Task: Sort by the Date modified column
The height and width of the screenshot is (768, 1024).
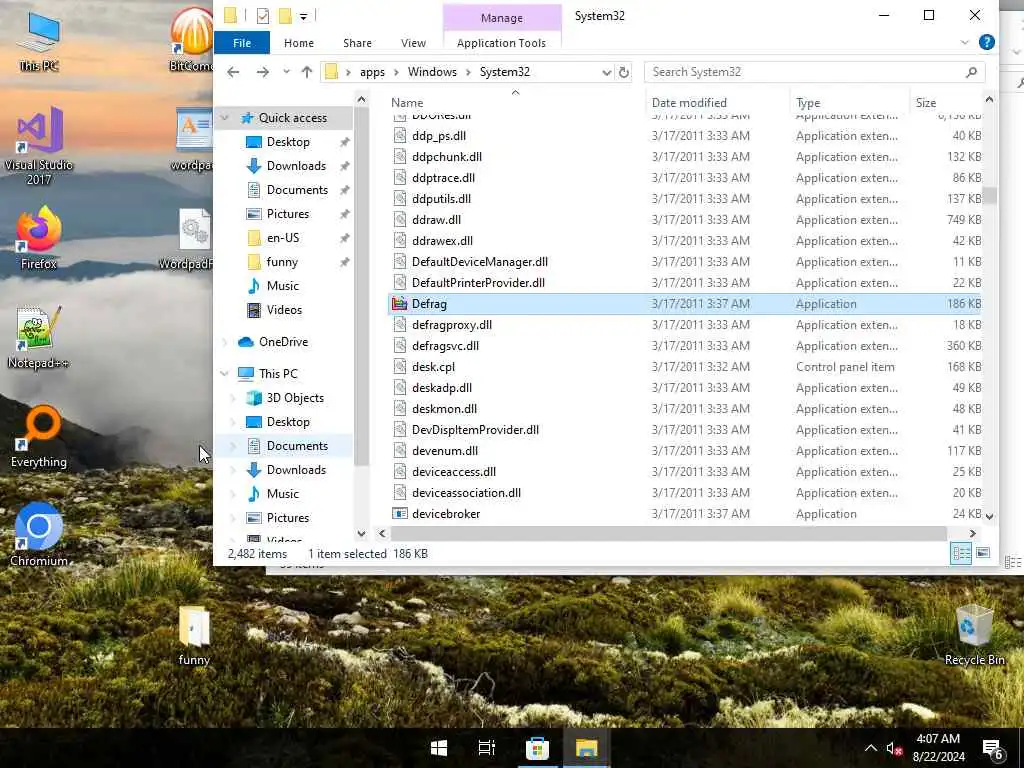Action: point(718,103)
